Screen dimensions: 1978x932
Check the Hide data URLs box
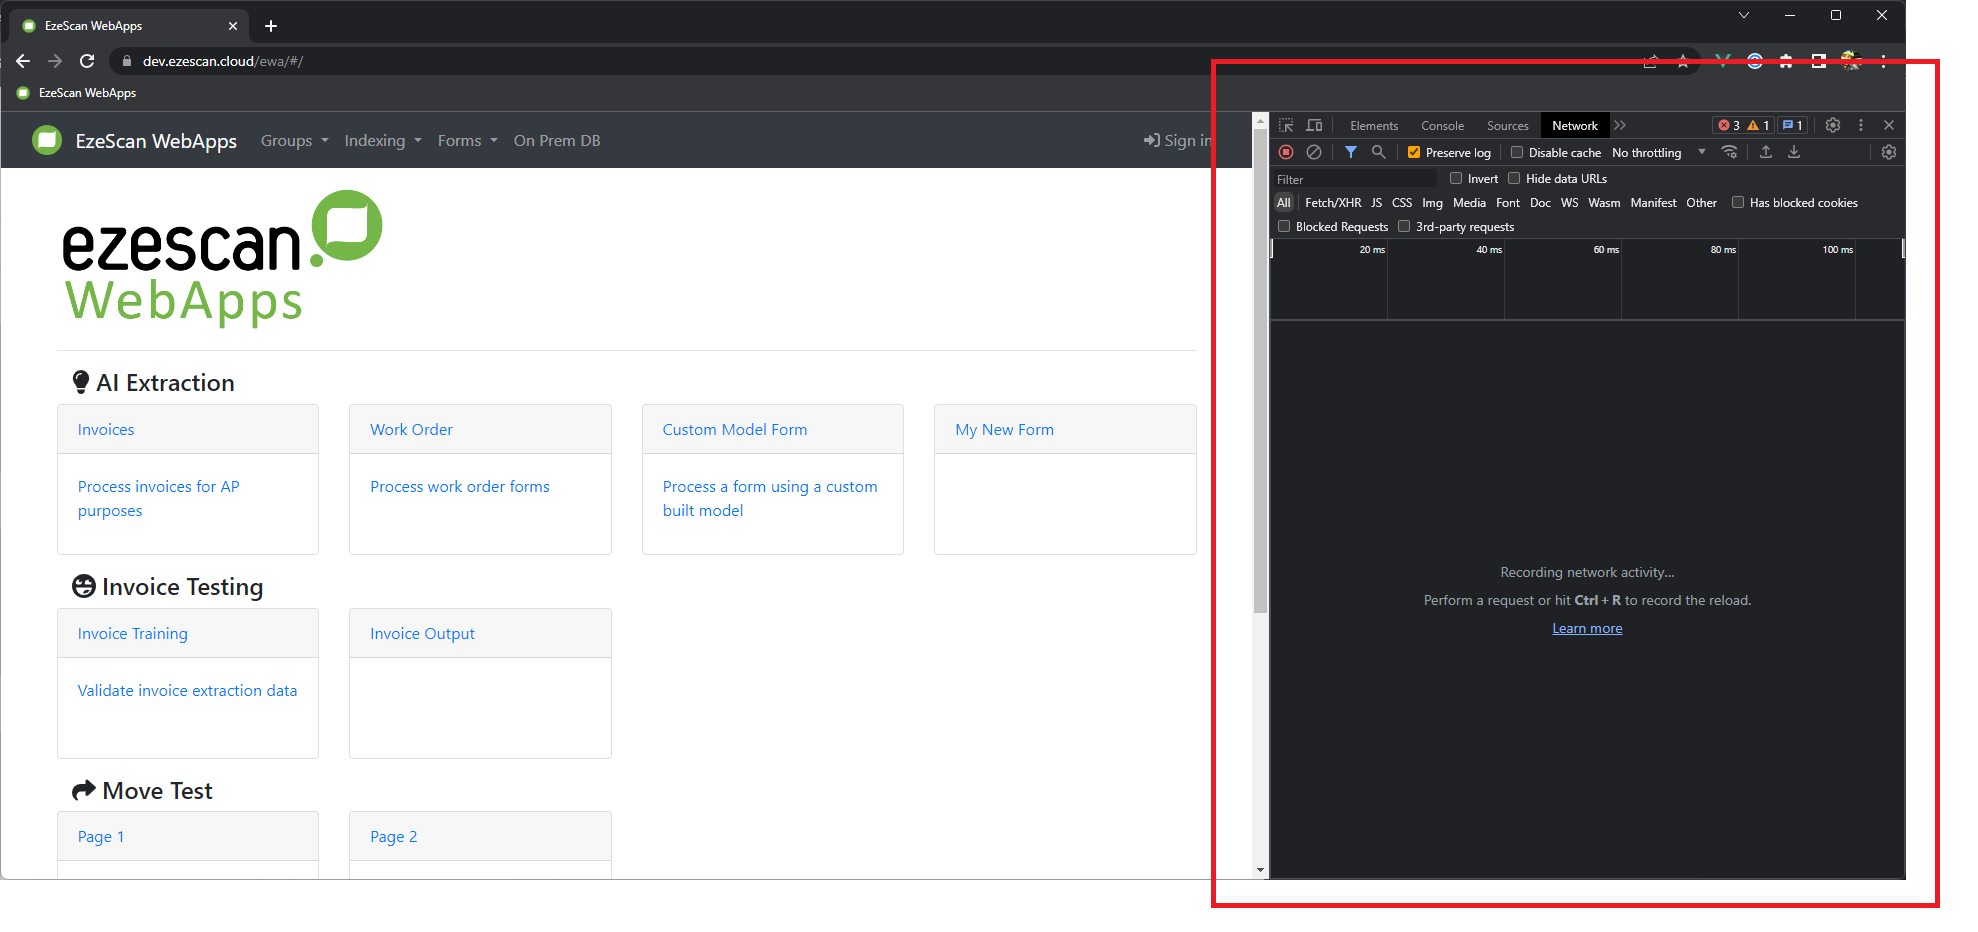(1514, 179)
